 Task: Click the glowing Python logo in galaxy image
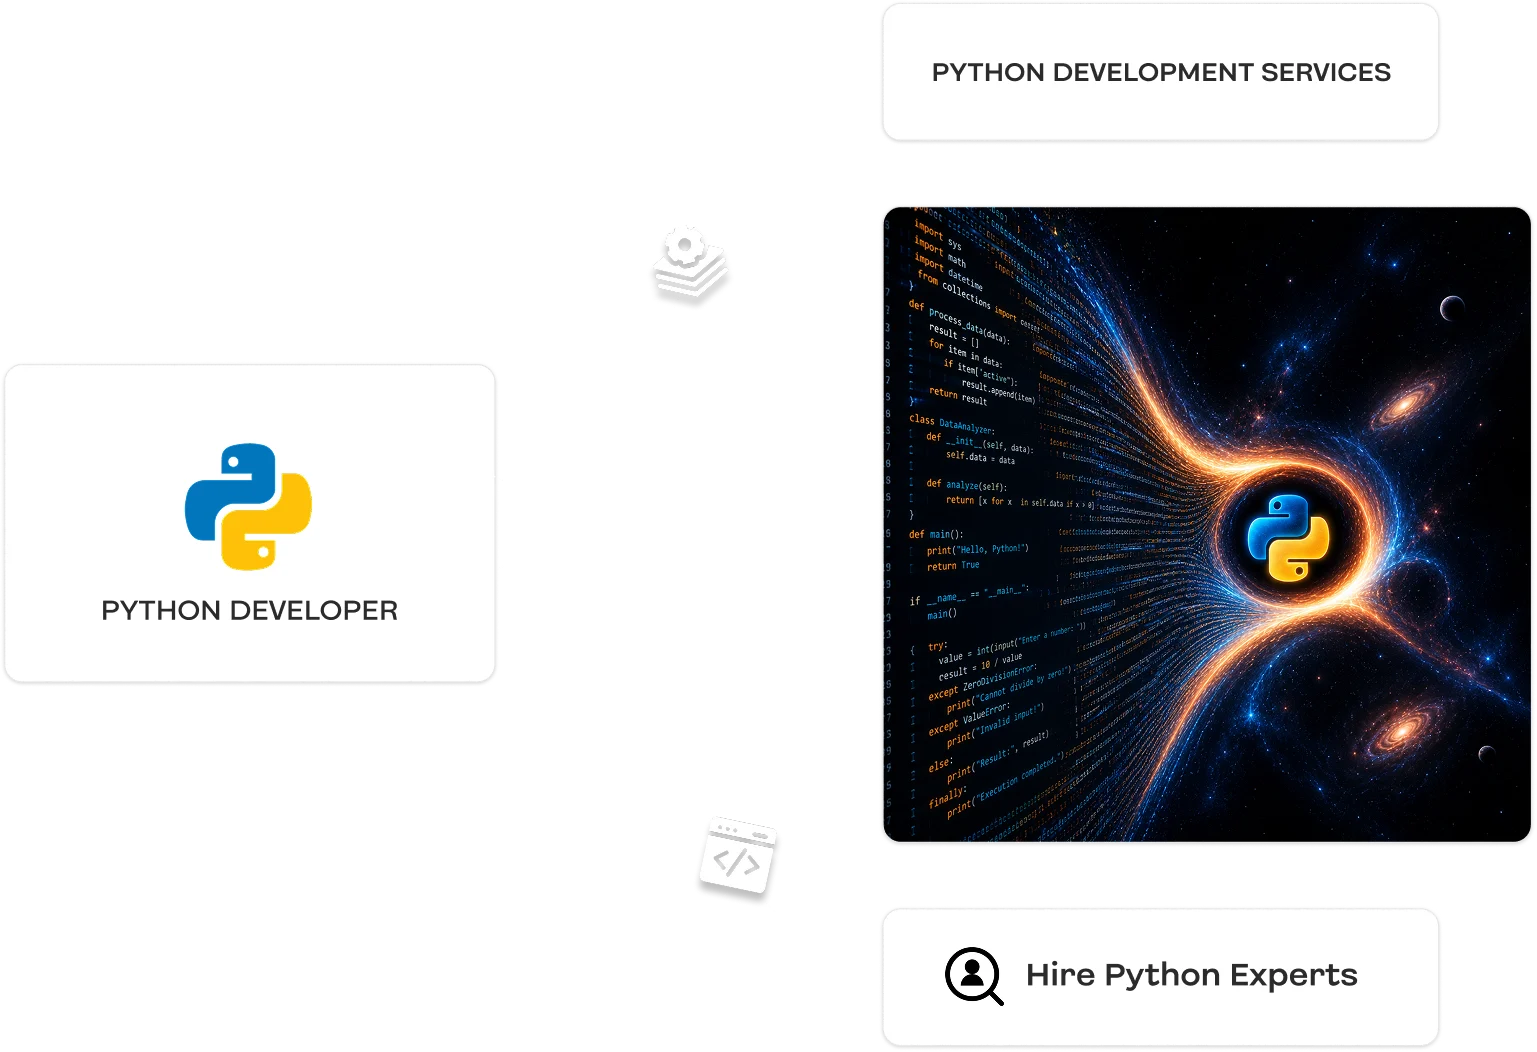1288,538
